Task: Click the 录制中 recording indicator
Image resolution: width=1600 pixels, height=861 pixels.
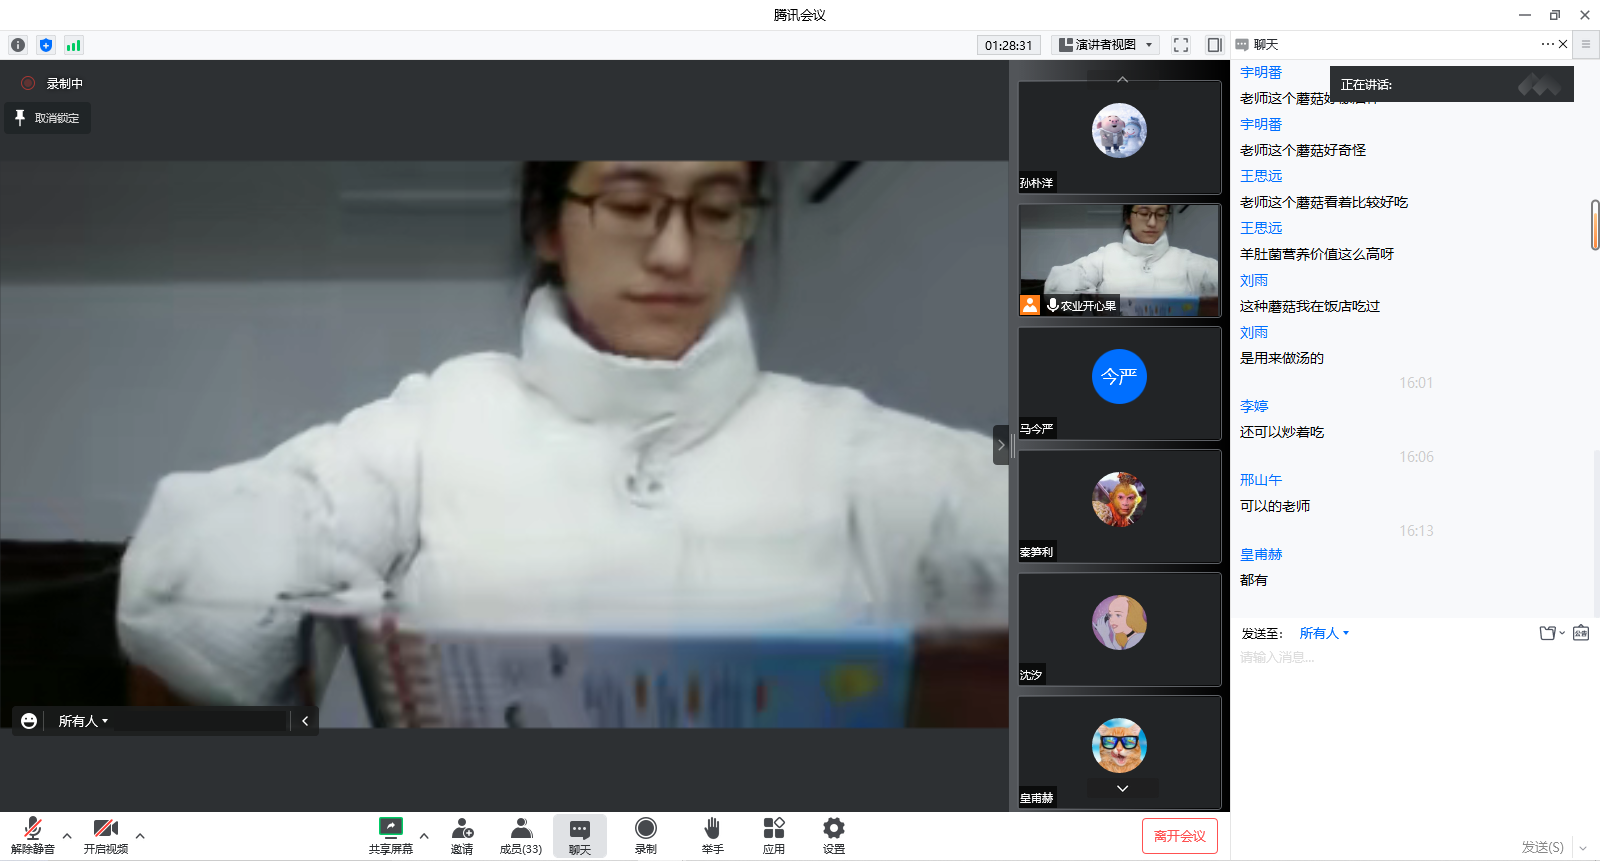Action: 53,84
